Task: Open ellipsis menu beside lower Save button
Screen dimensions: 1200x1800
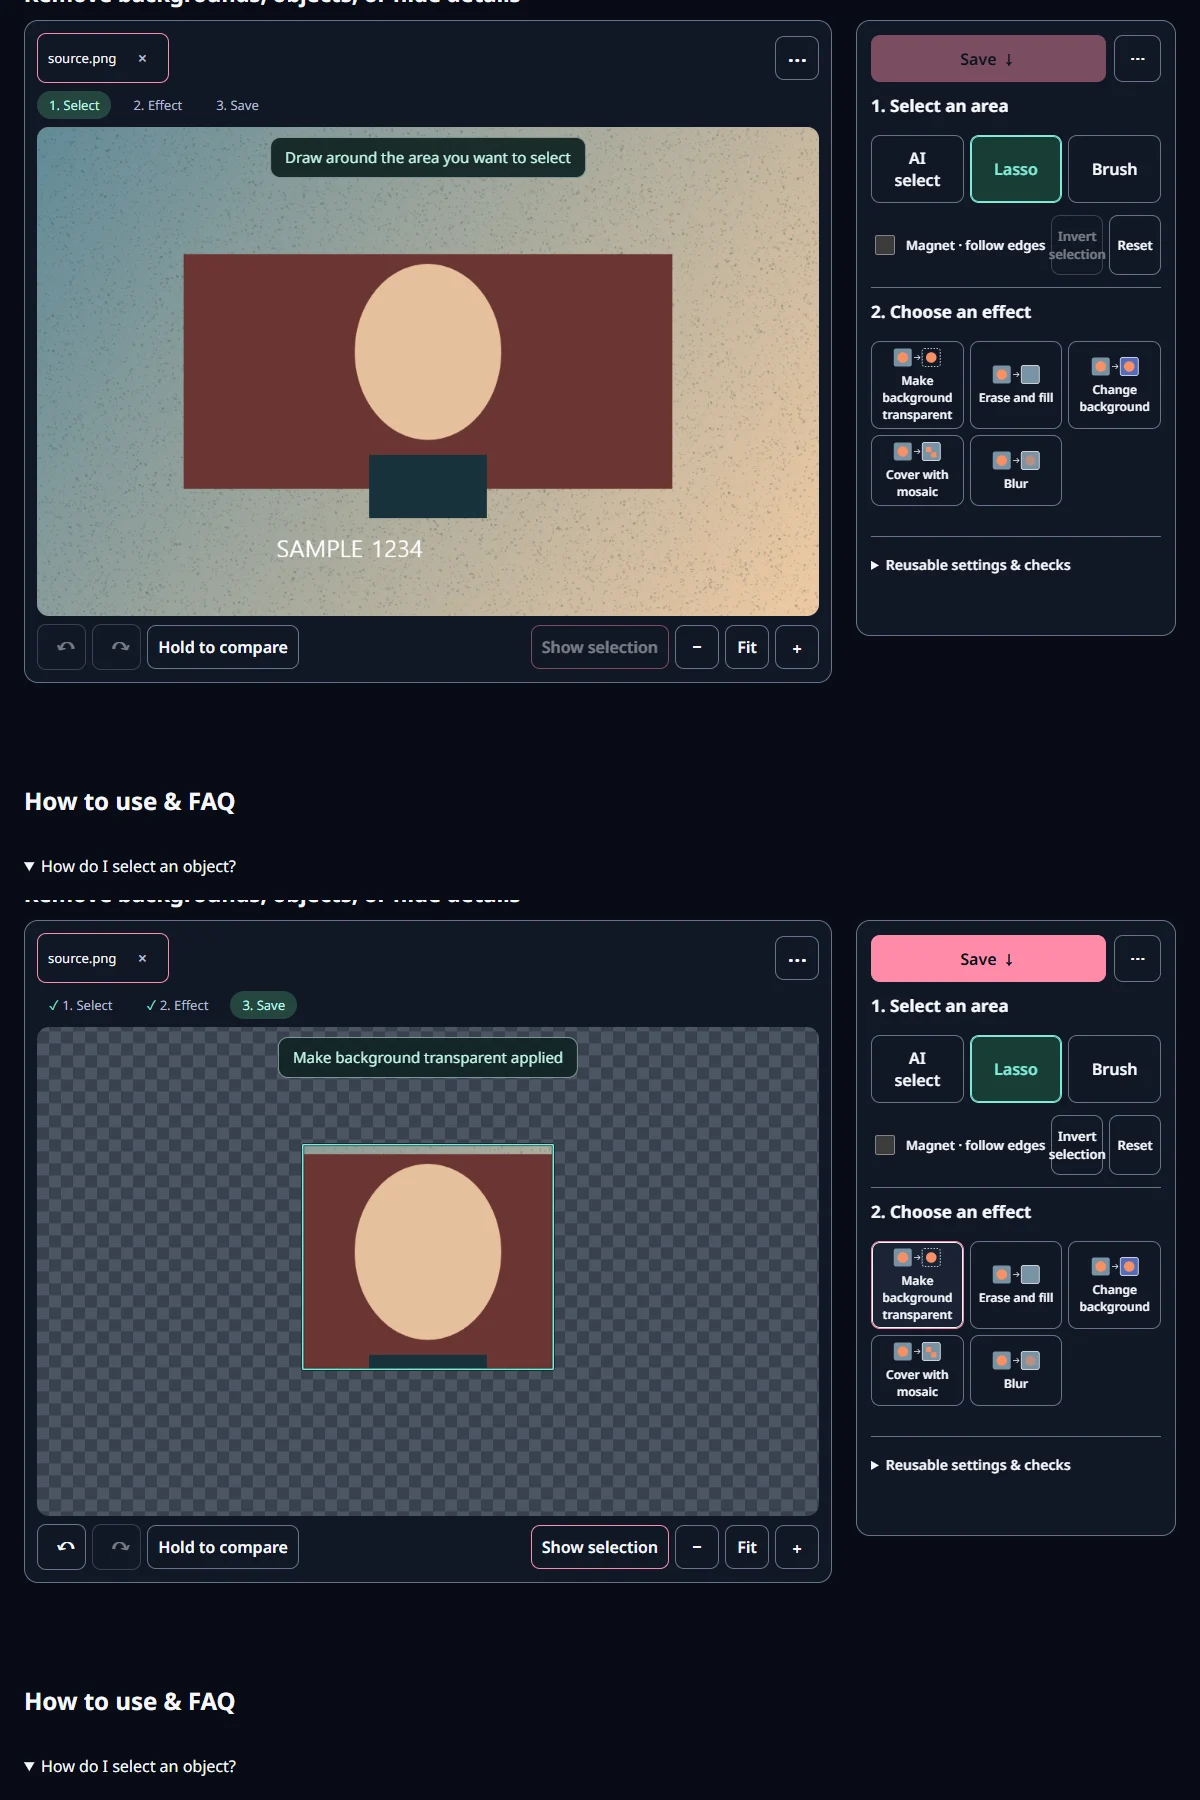Action: click(x=1138, y=959)
